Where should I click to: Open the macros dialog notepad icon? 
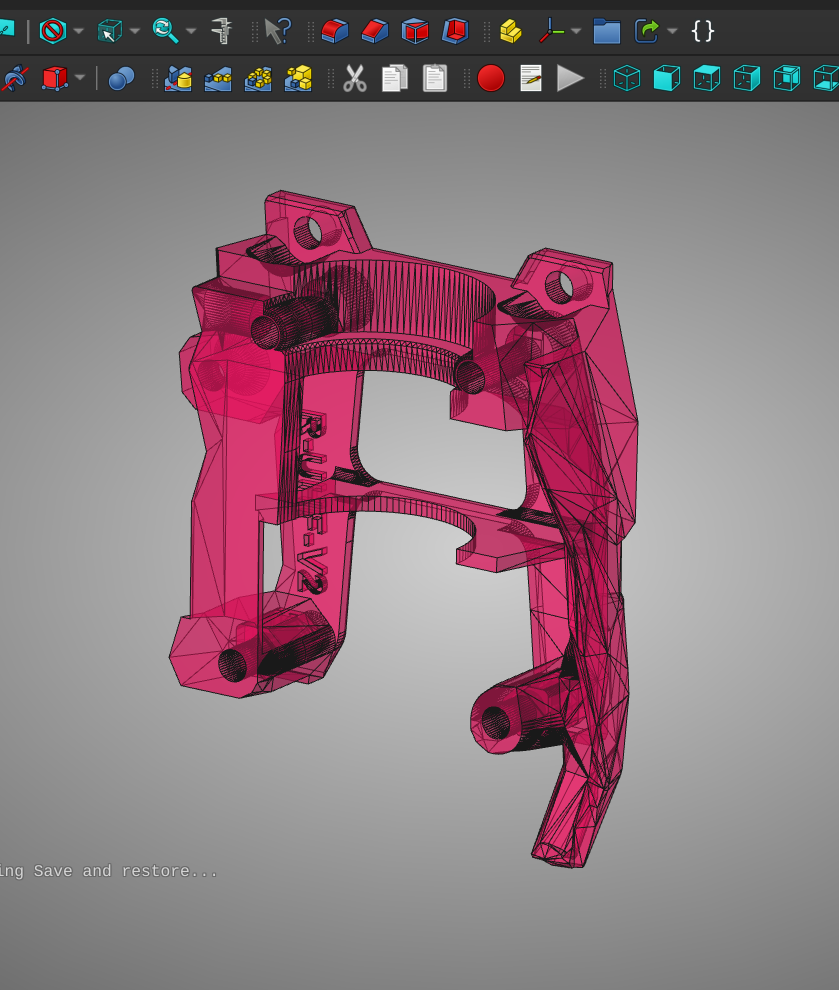click(531, 78)
